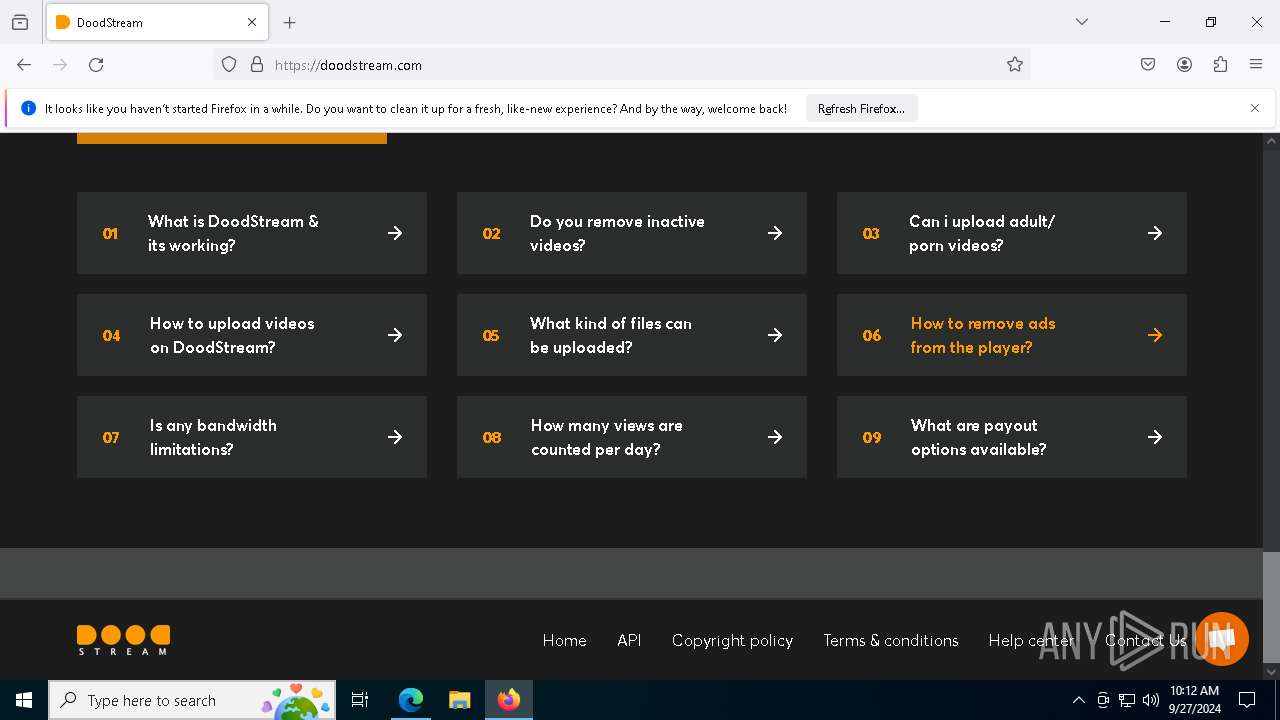Viewport: 1280px width, 720px height.
Task: Open the network tray icon
Action: pos(1127,700)
